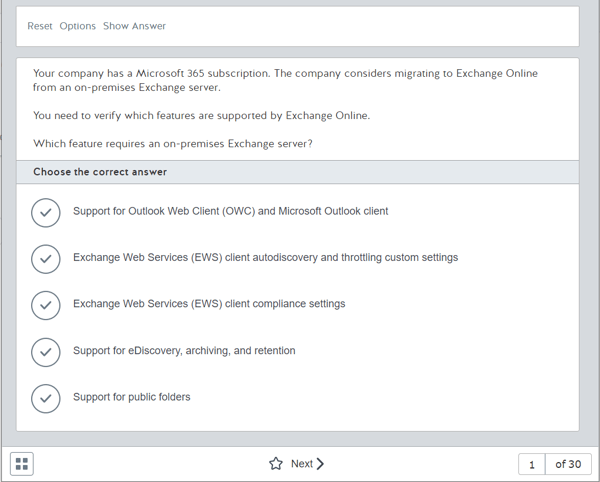Mark question with the star icon
The height and width of the screenshot is (482, 600).
(x=276, y=464)
